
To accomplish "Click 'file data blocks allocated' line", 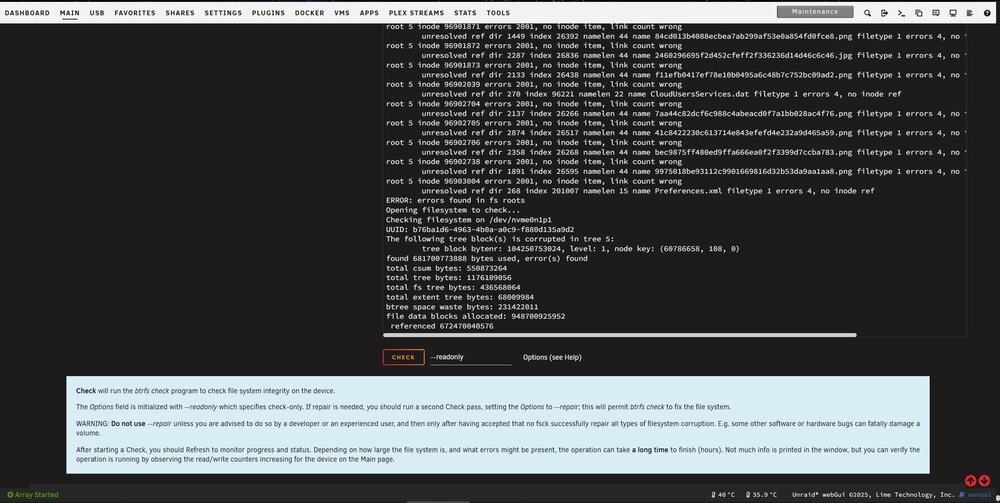I will click(x=475, y=316).
